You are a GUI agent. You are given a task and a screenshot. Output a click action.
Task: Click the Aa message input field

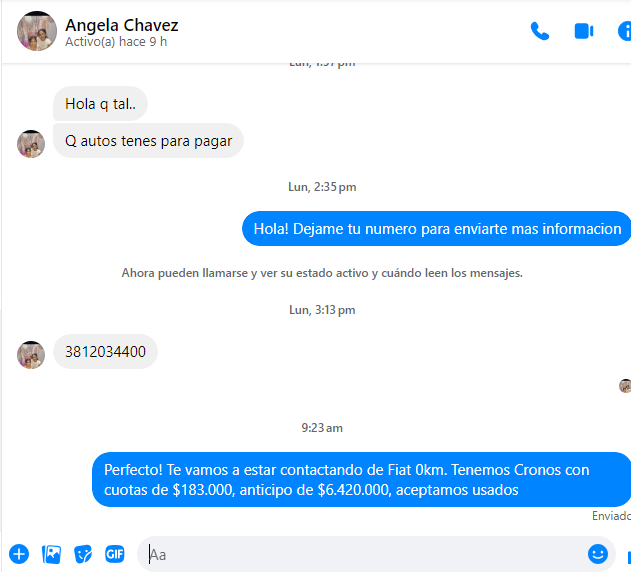coord(362,555)
